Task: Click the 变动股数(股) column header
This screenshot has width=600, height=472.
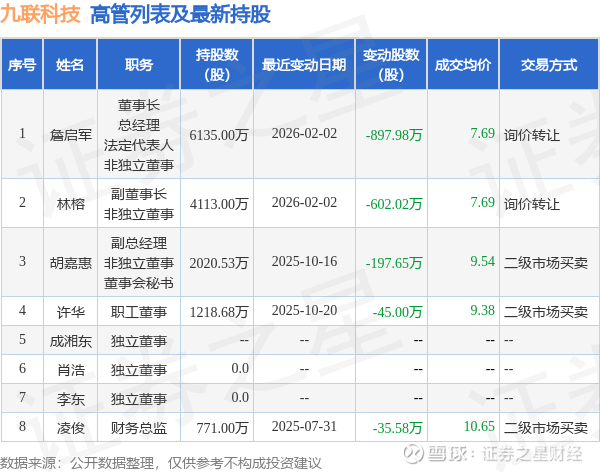Action: [391, 64]
